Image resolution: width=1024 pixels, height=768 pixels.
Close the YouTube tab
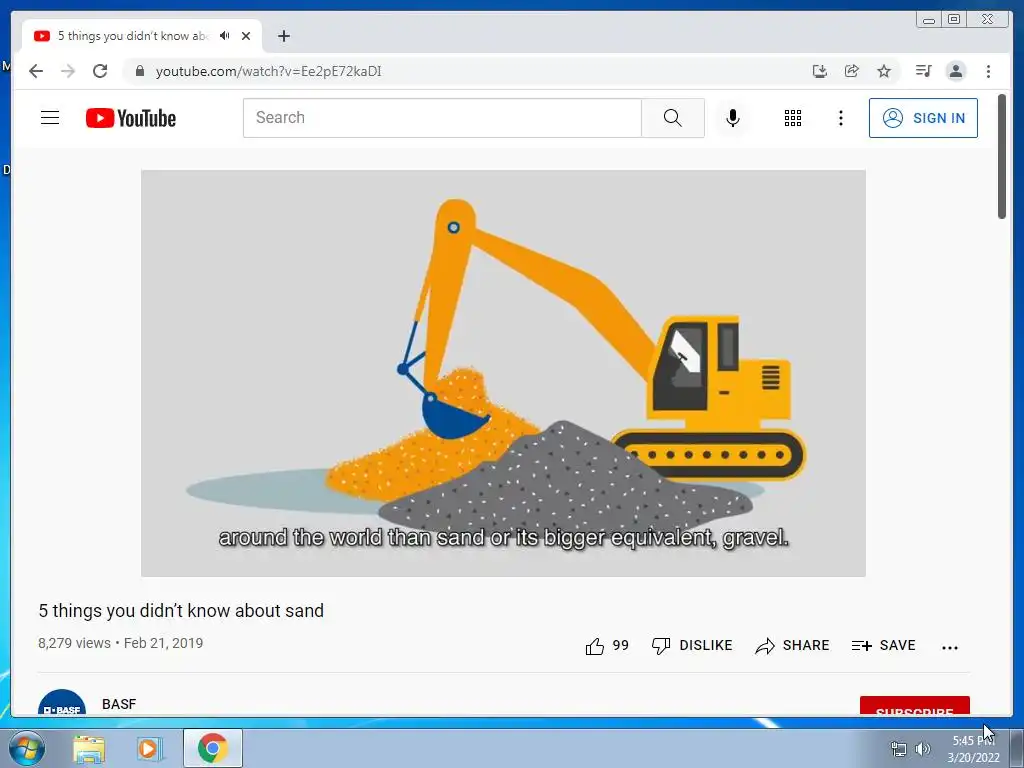click(x=246, y=36)
